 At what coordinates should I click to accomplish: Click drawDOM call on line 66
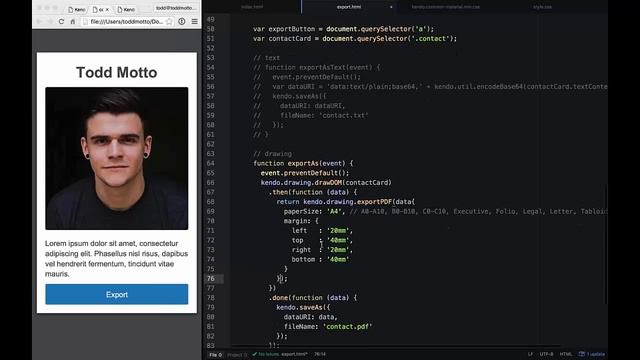(328, 182)
